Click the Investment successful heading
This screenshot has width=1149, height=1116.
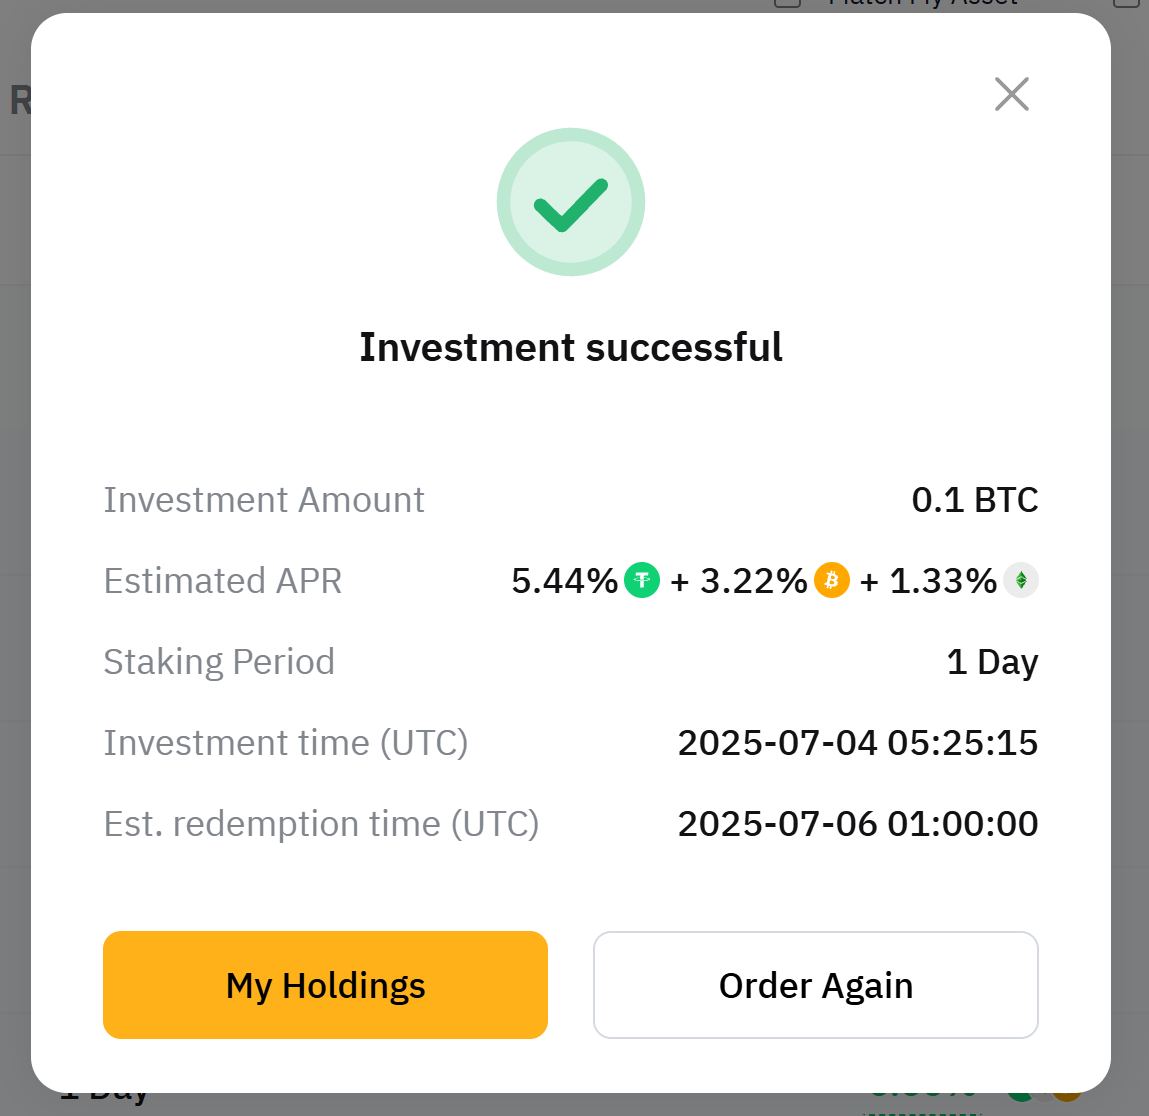(x=571, y=347)
